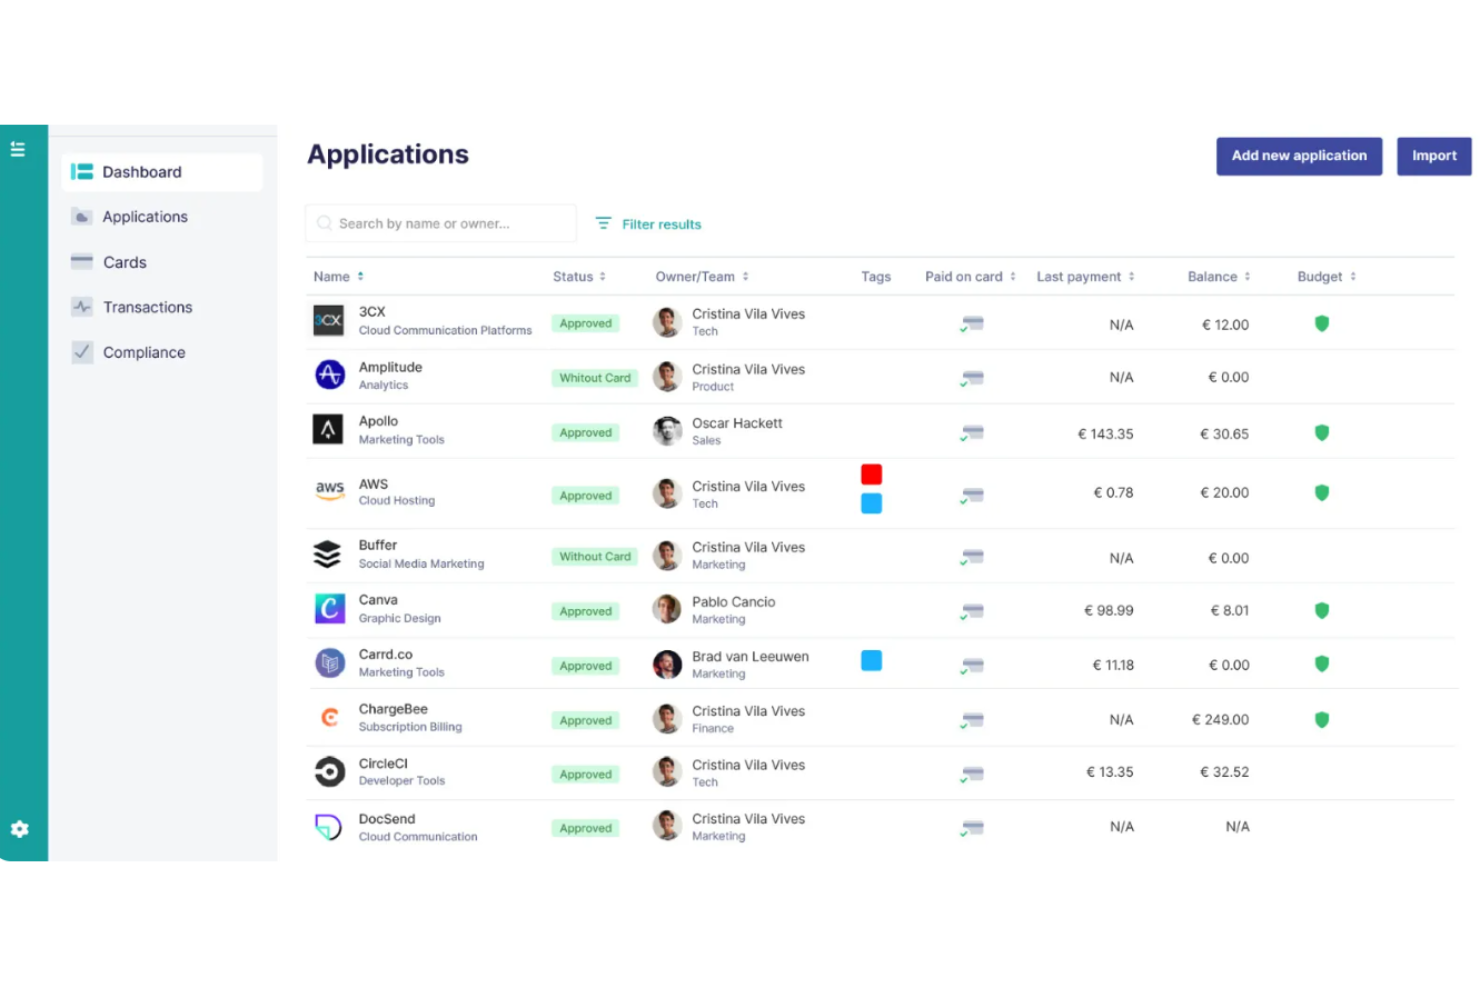Select the AWS application icon
The height and width of the screenshot is (987, 1480).
[329, 491]
